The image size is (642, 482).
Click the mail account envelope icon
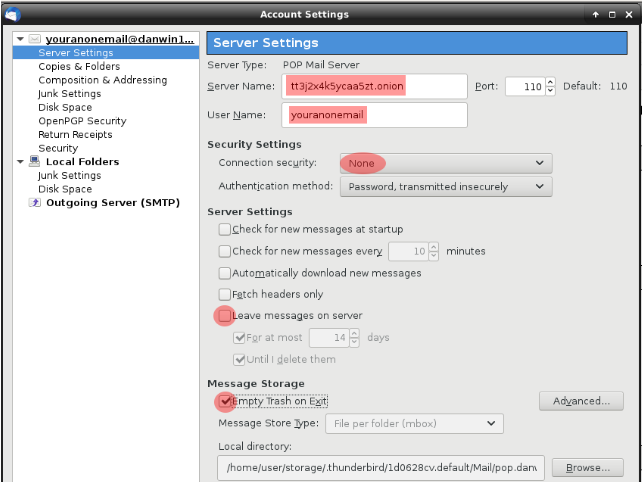35,39
